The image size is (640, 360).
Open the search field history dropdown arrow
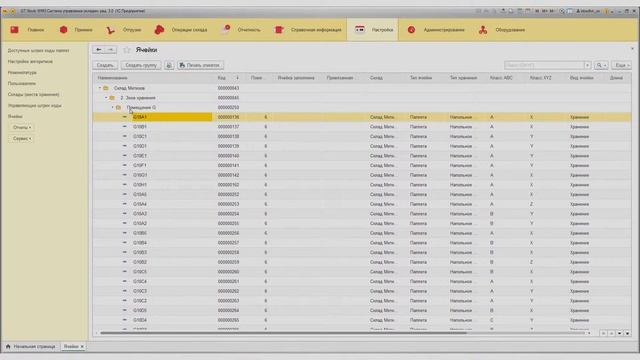point(587,65)
